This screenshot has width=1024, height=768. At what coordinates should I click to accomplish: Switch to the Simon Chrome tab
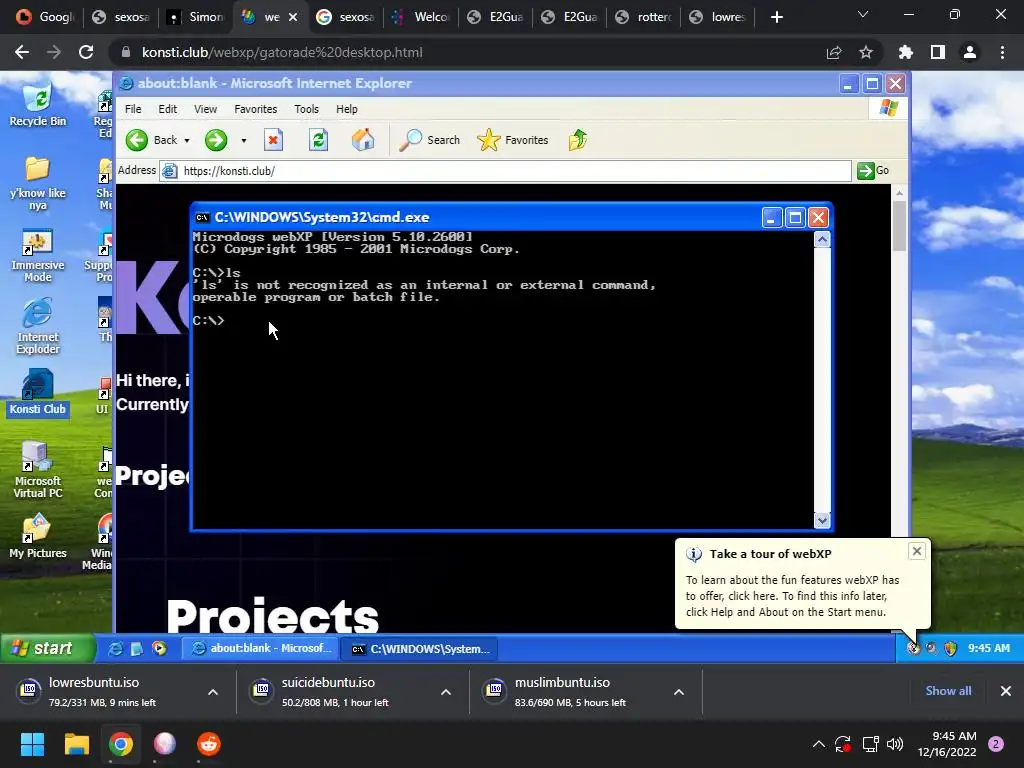coord(196,17)
